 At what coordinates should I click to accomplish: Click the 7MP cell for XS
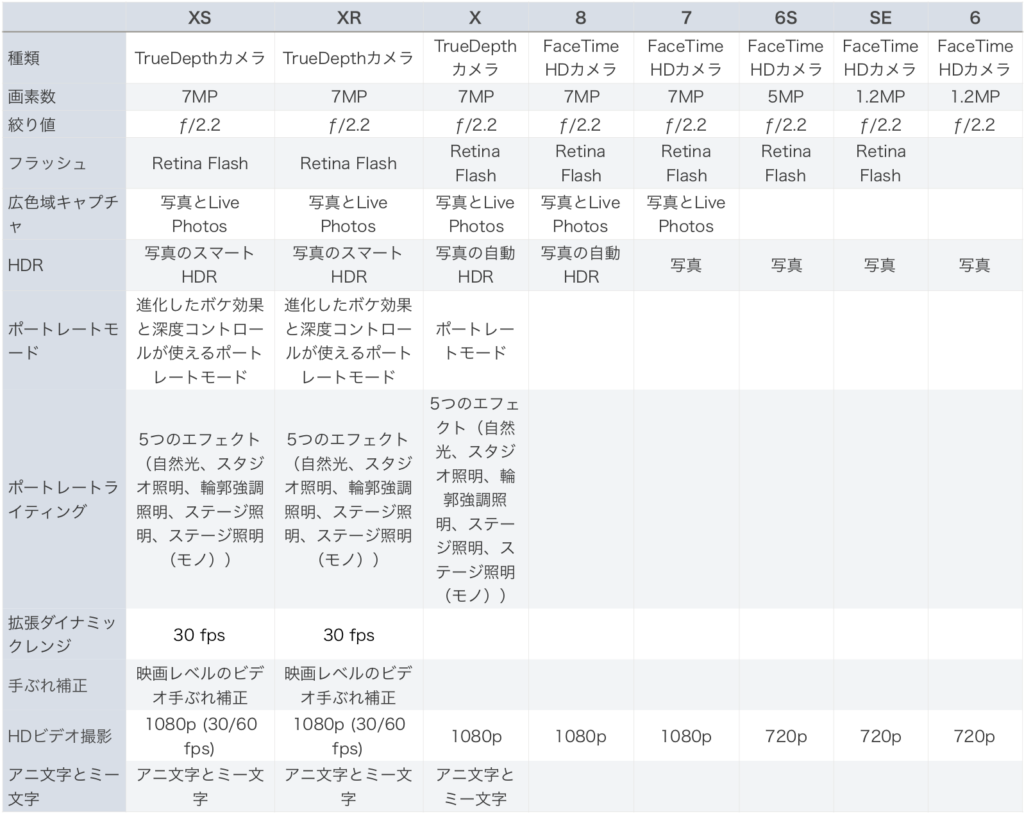[200, 97]
